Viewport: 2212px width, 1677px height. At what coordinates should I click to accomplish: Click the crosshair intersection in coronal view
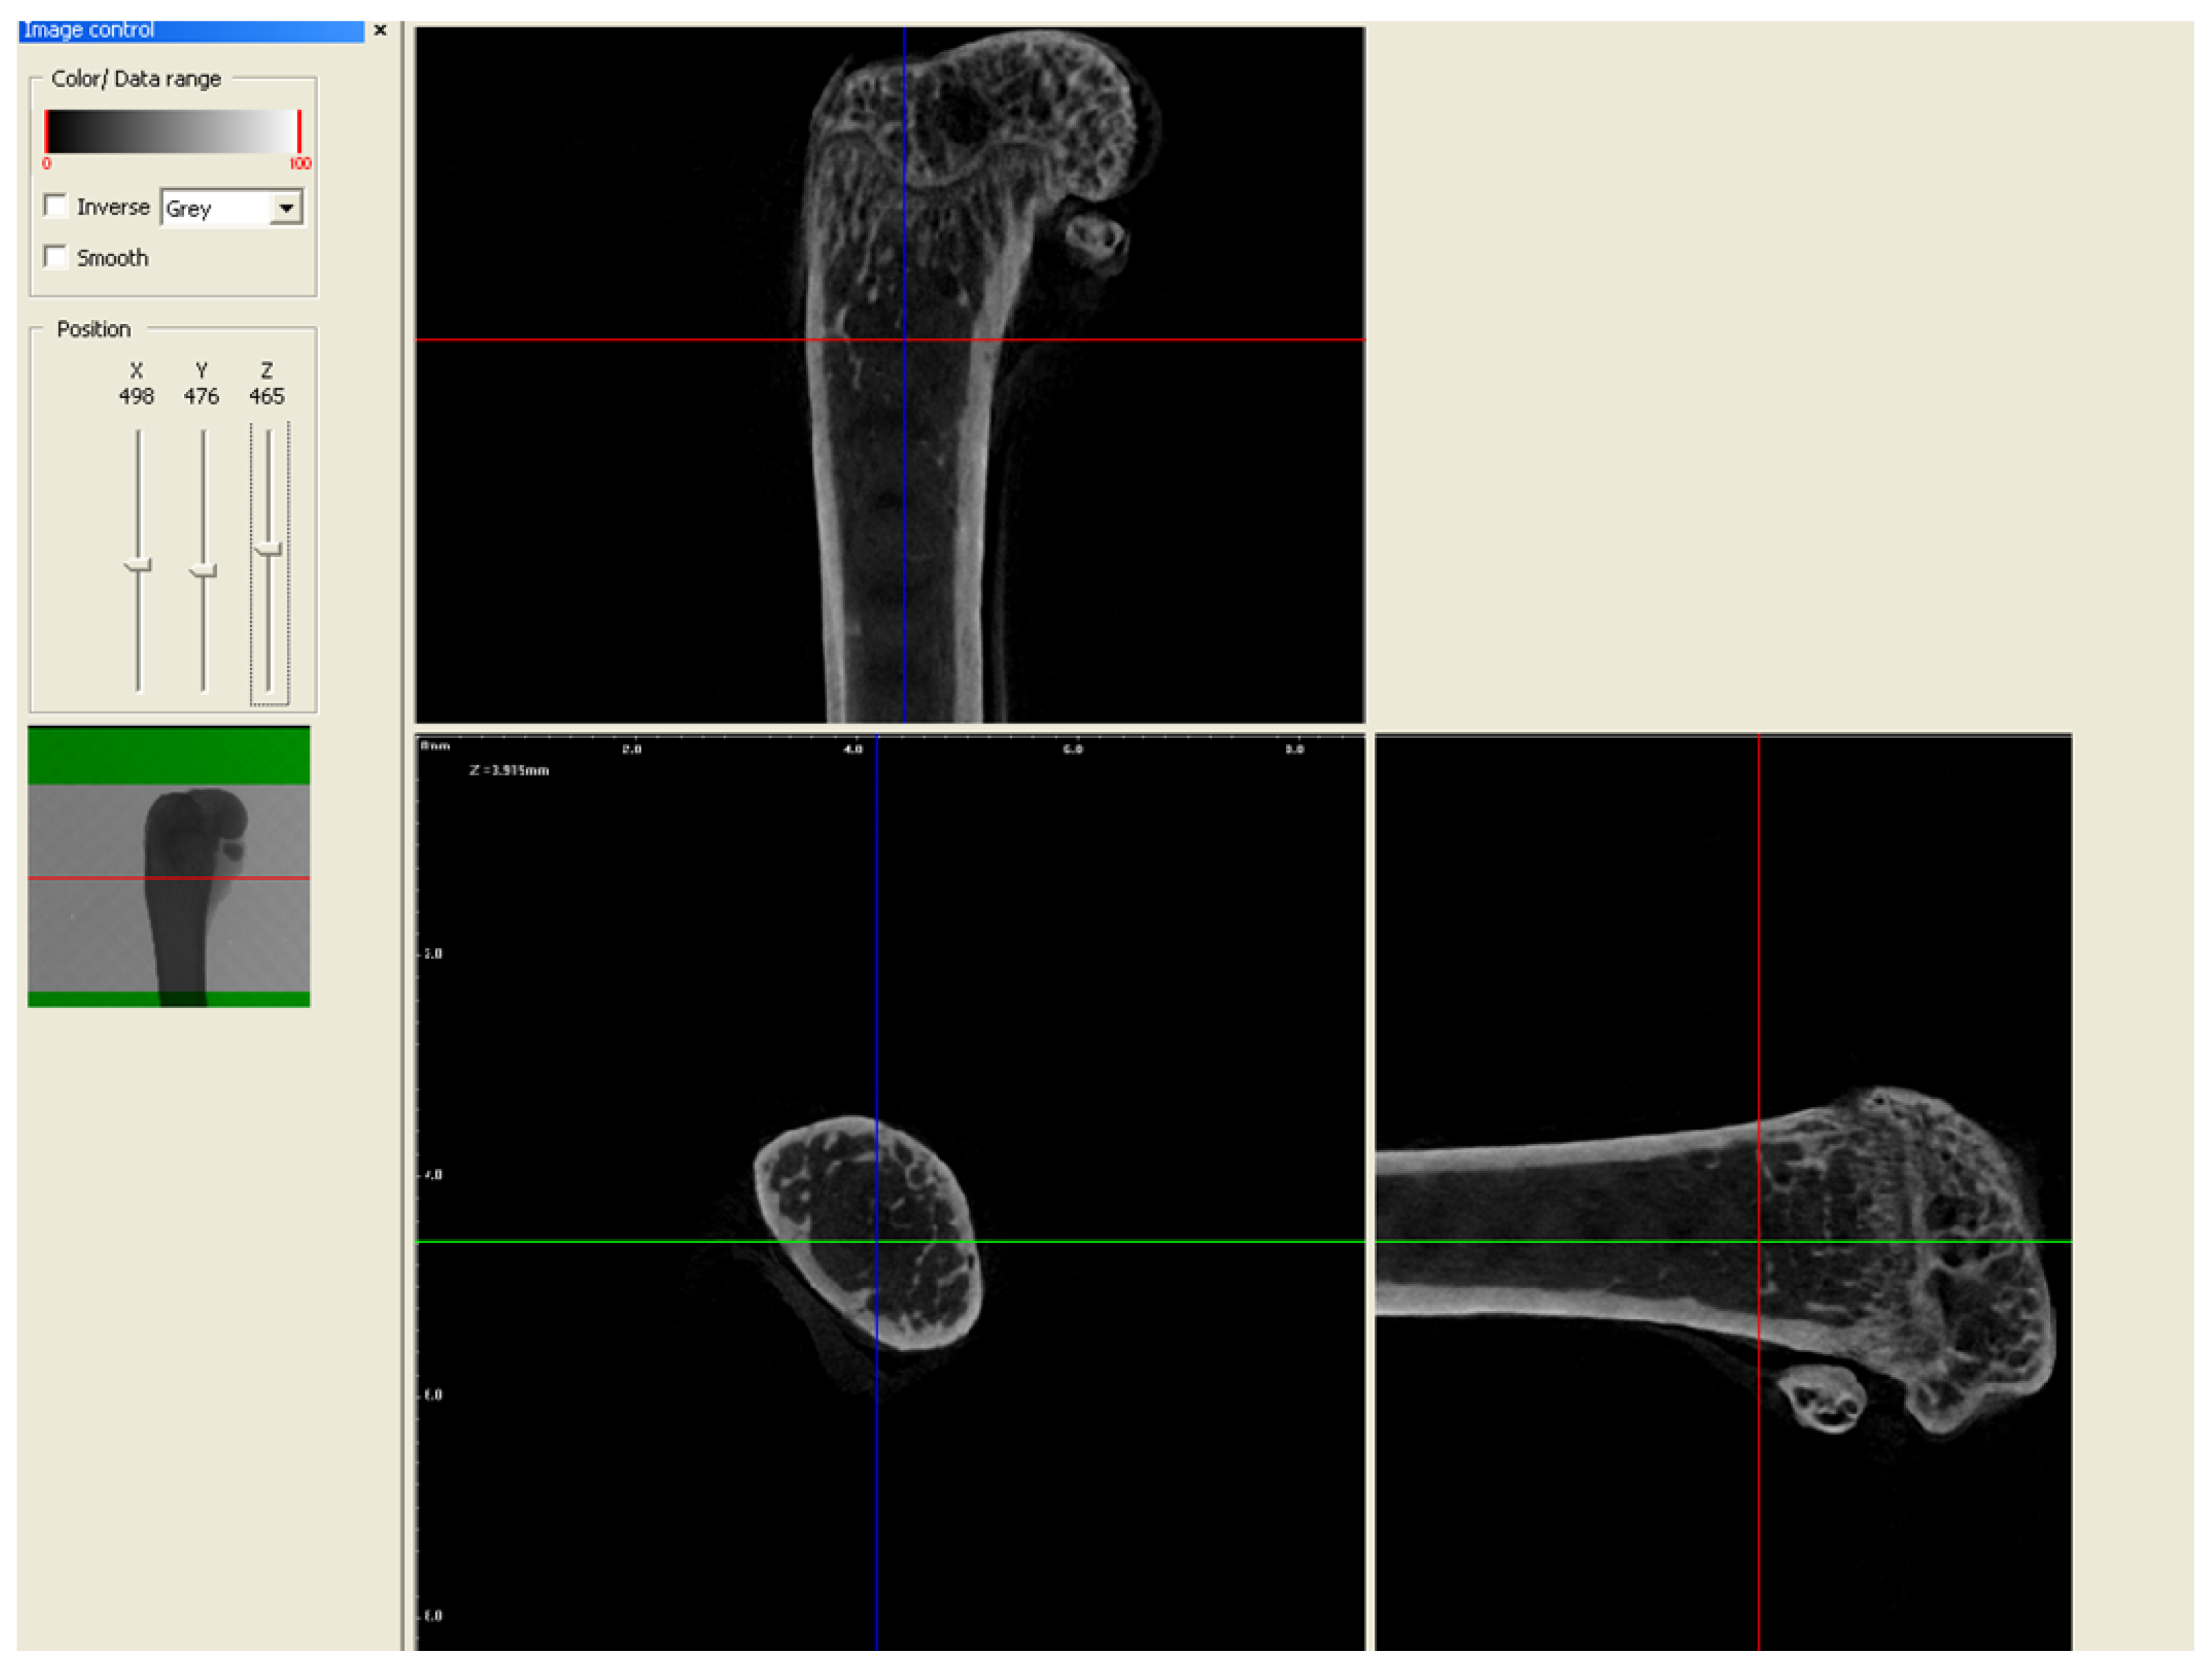click(904, 340)
